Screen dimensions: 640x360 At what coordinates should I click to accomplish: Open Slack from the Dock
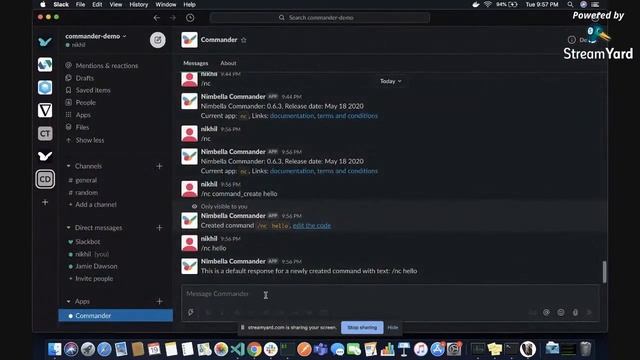coord(271,349)
